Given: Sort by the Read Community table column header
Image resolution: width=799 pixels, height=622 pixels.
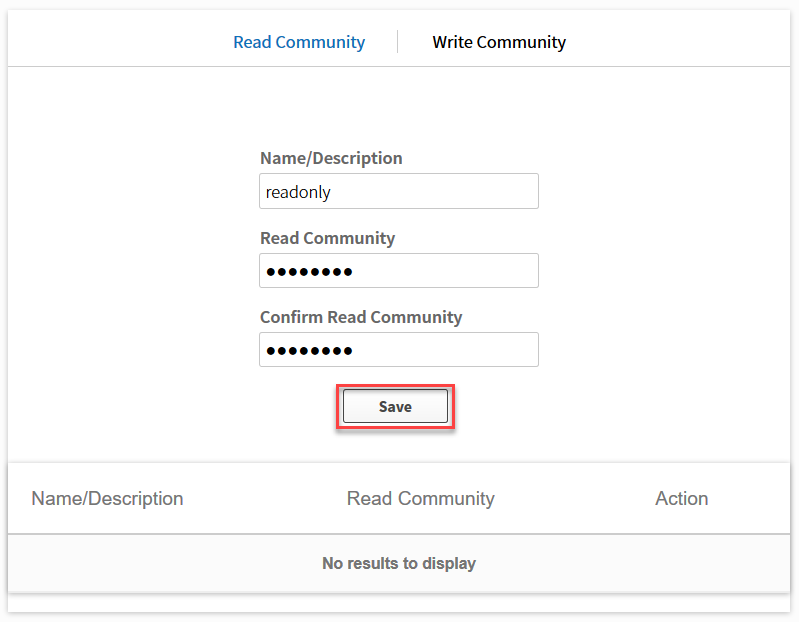Looking at the screenshot, I should click(x=421, y=499).
